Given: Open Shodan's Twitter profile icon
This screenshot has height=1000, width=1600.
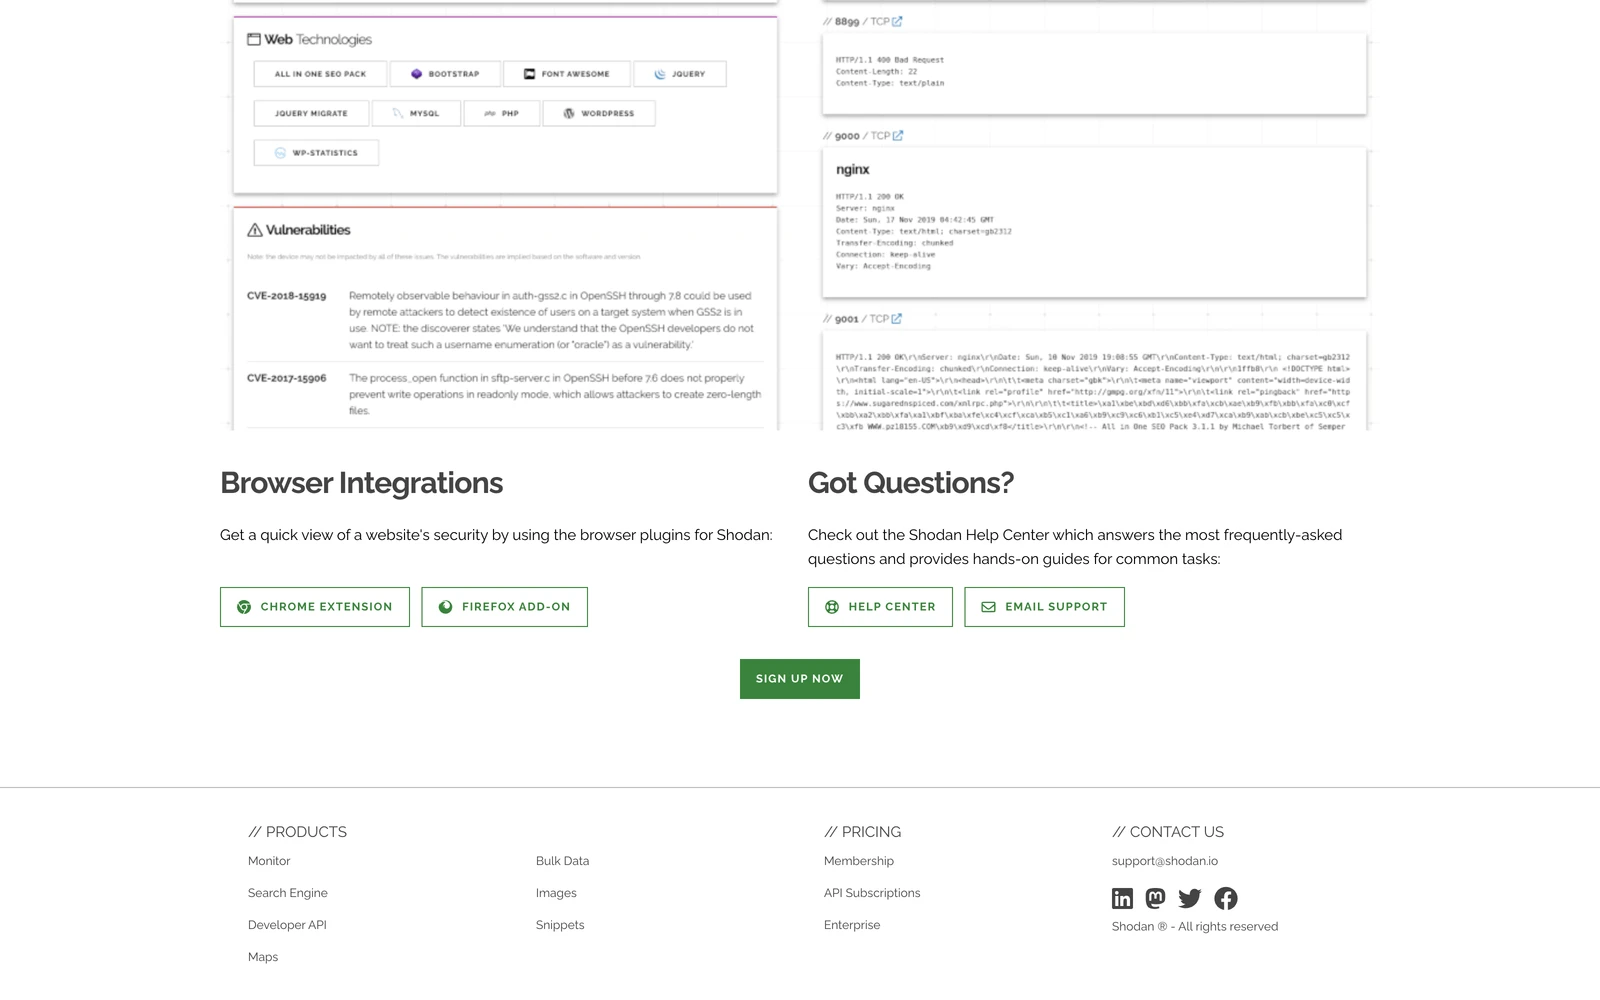Looking at the screenshot, I should coord(1190,898).
